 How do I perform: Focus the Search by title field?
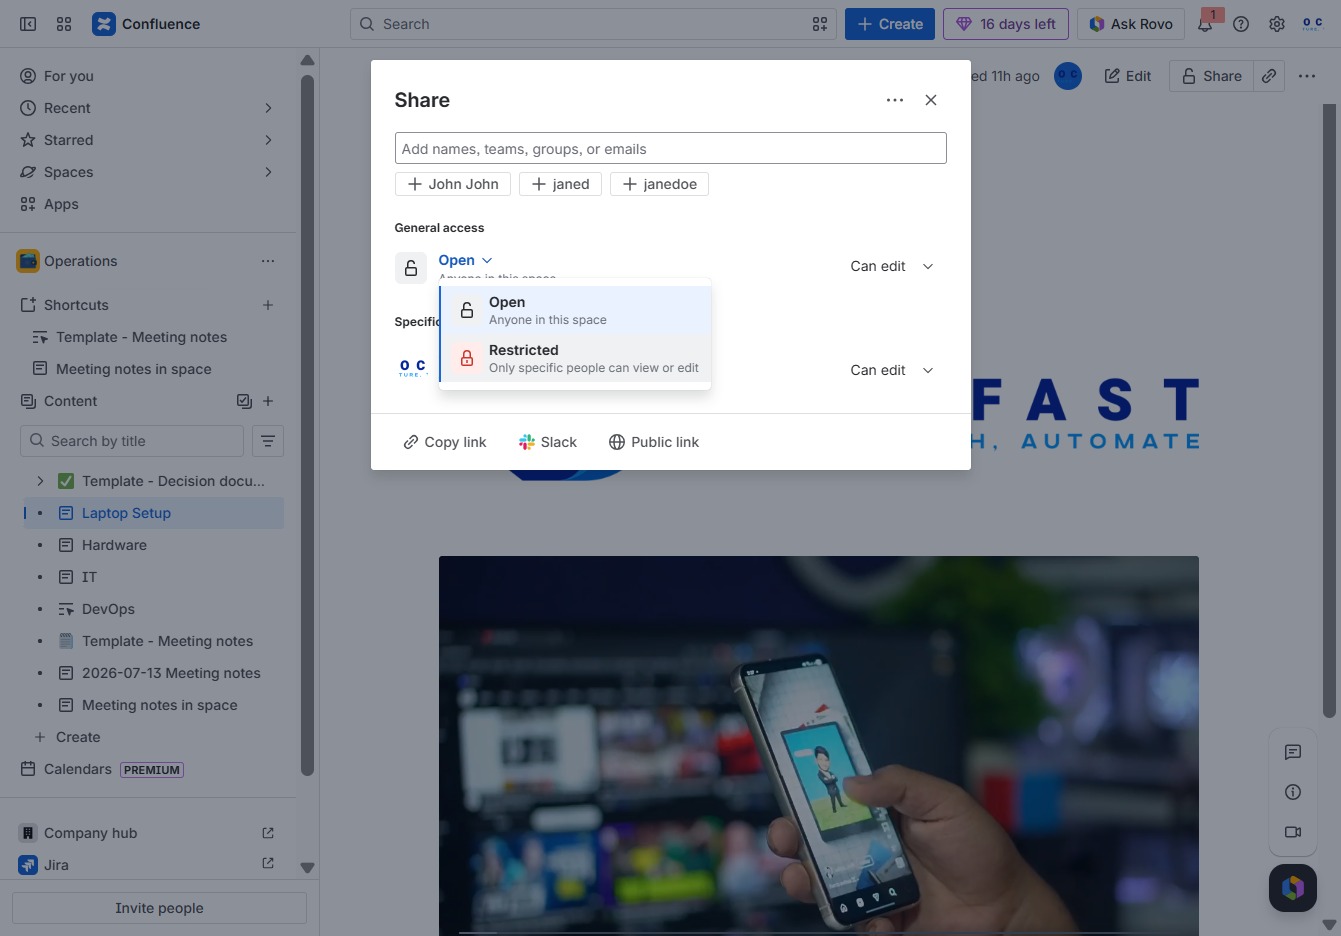click(132, 441)
